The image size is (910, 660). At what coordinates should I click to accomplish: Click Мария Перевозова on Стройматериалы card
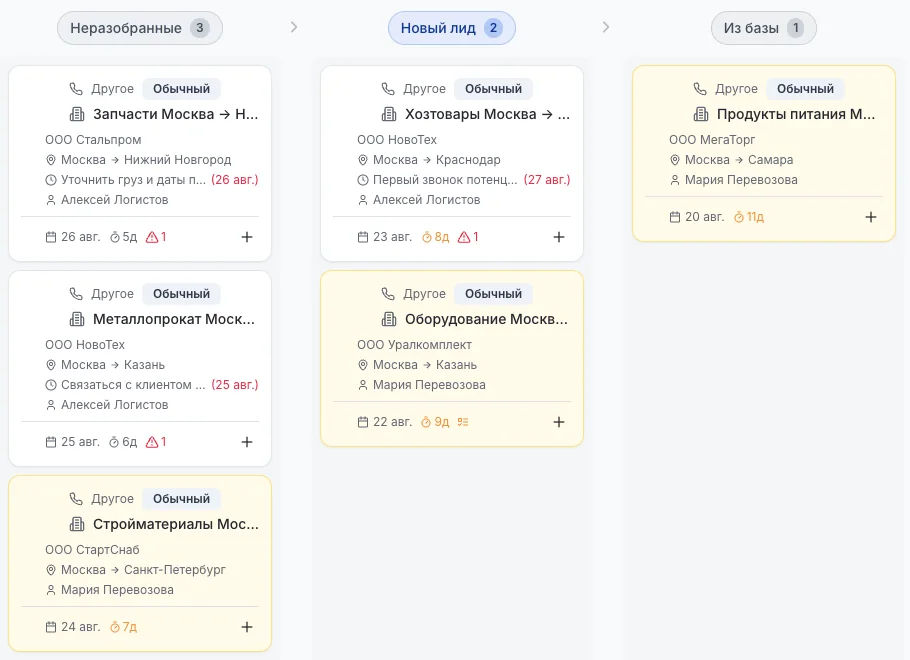click(x=117, y=590)
